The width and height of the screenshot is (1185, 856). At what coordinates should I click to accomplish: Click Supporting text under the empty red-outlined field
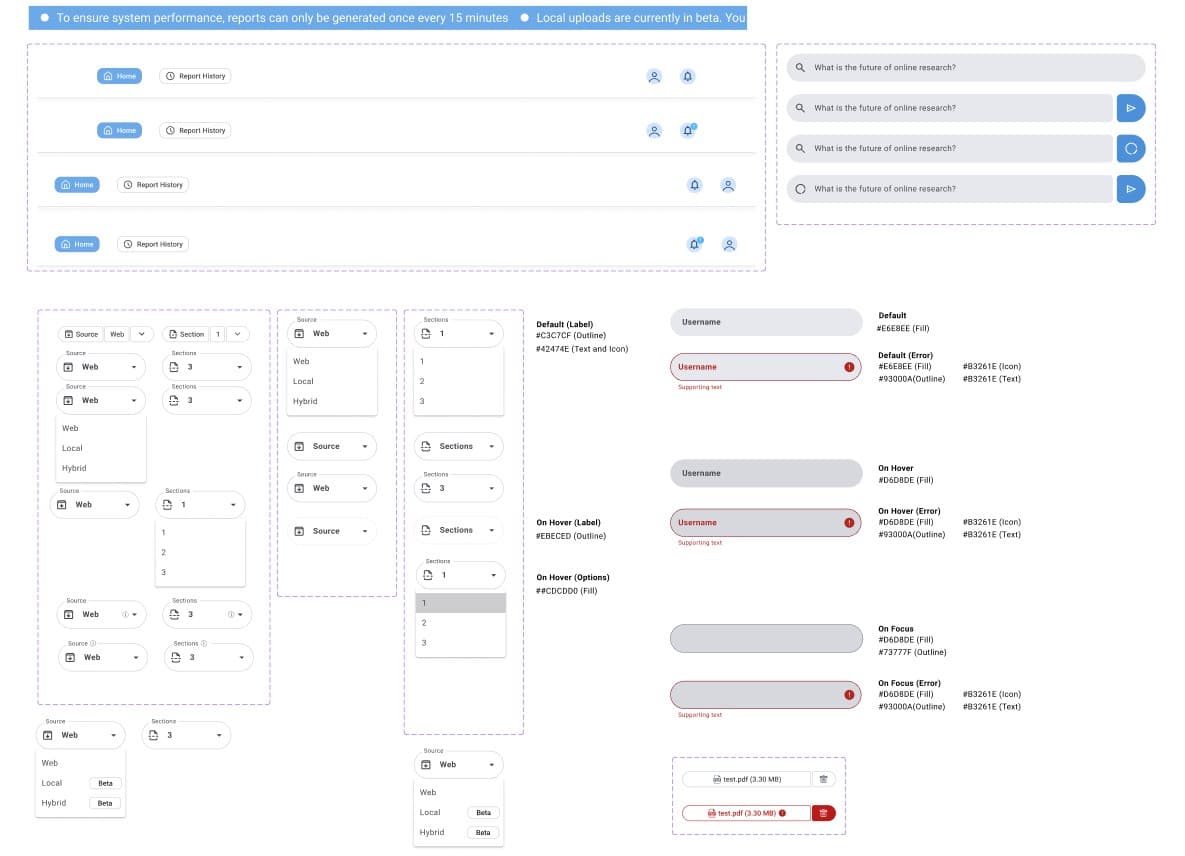[x=700, y=715]
